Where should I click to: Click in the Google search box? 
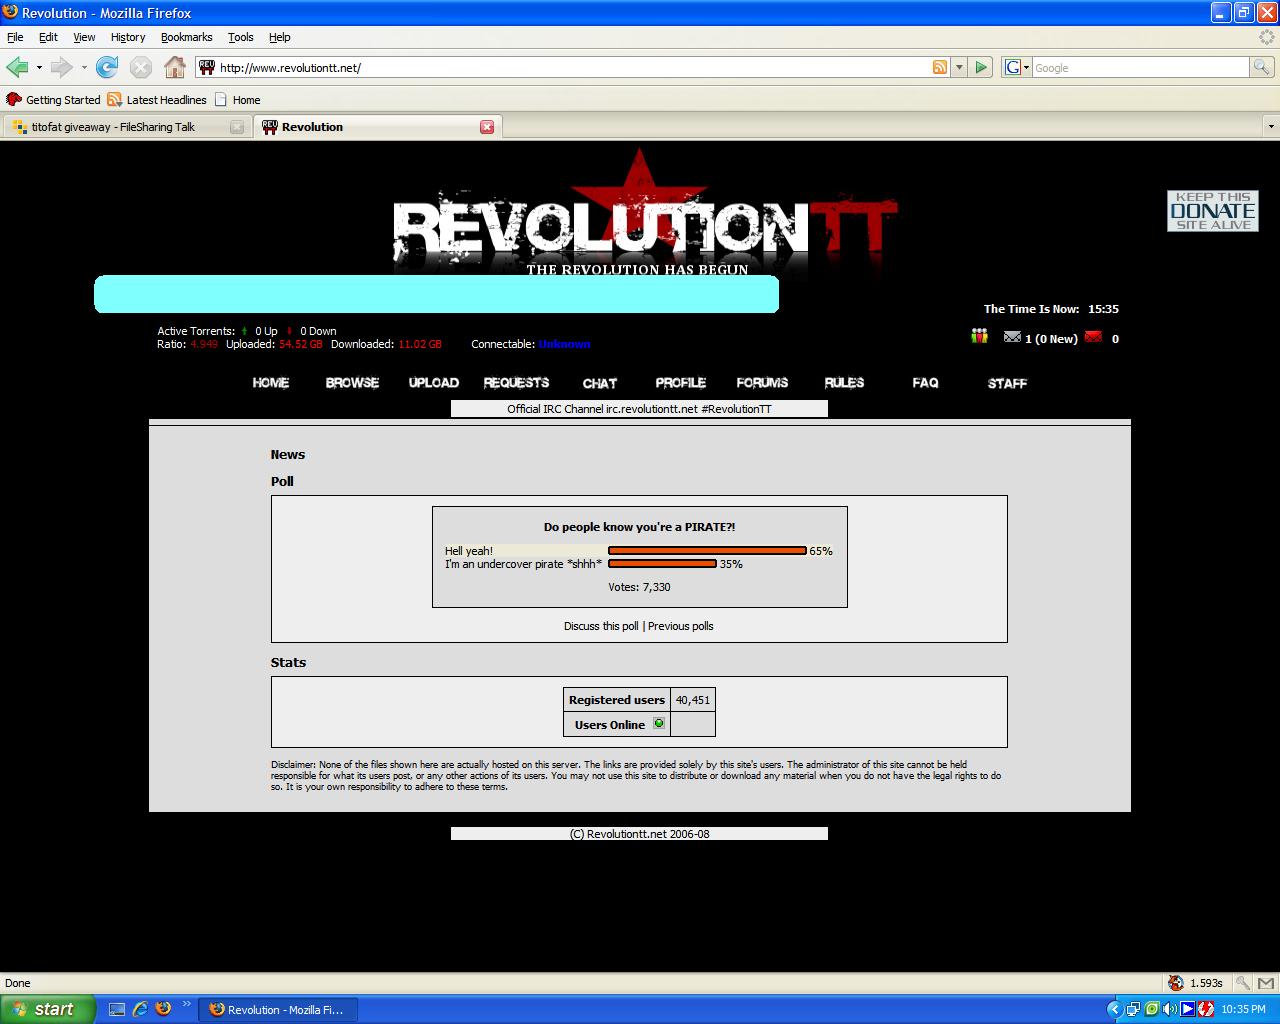tap(1140, 67)
